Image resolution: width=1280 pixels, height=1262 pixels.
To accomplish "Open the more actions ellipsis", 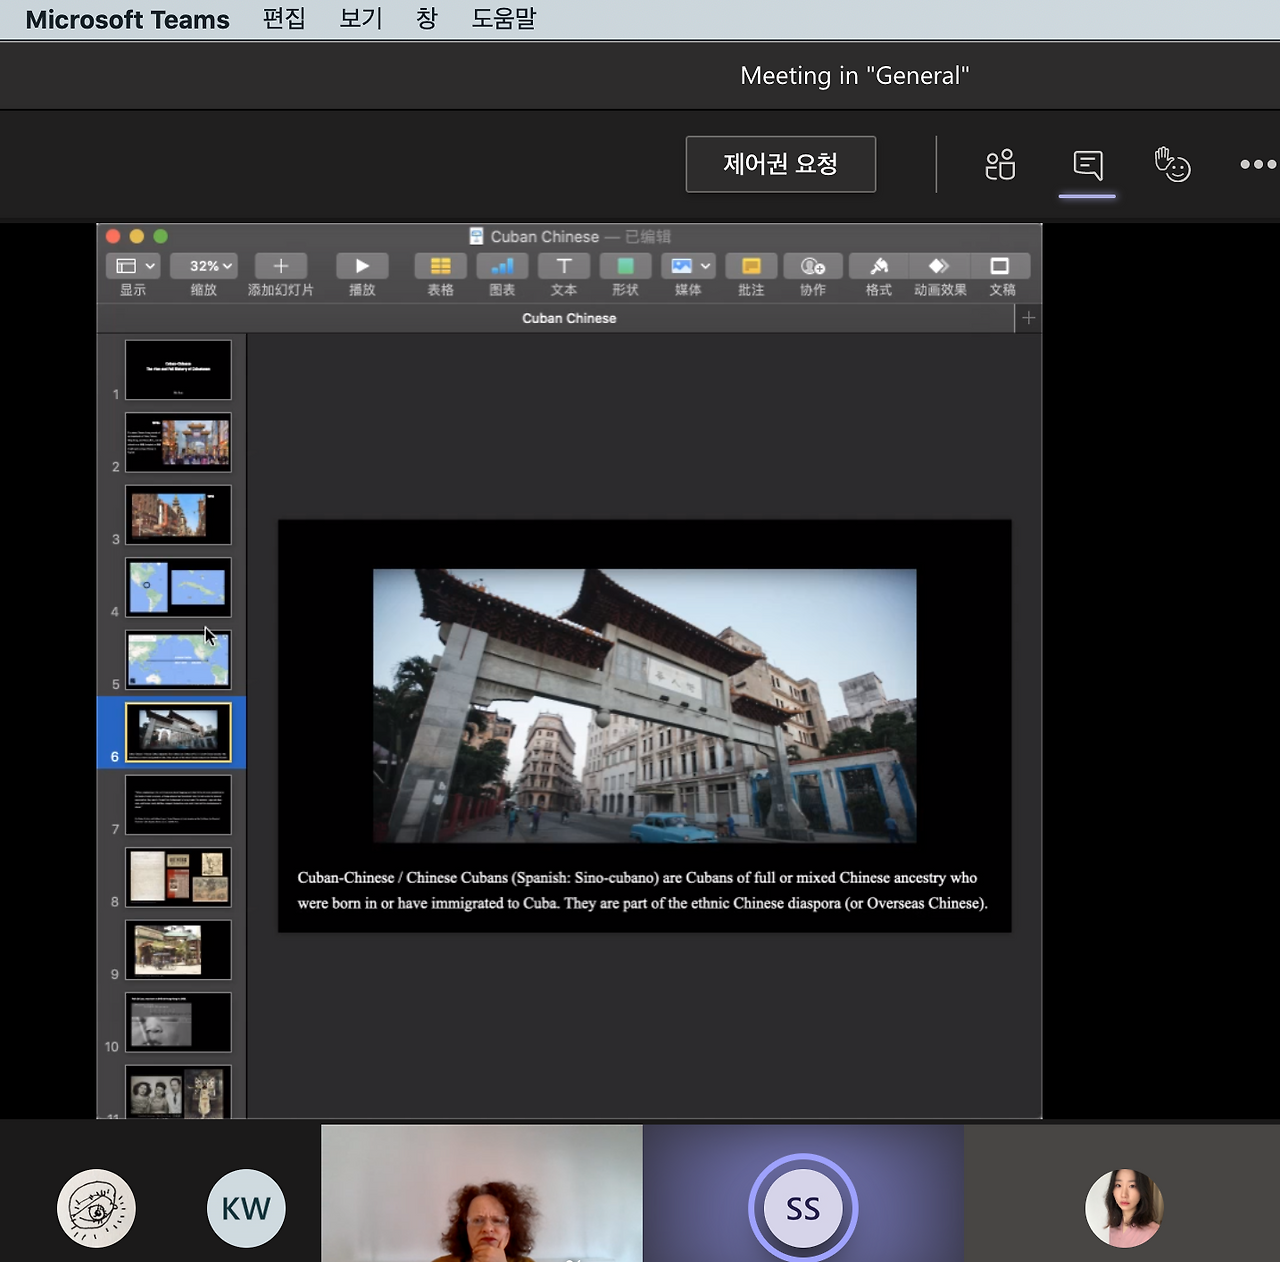I will [1257, 165].
